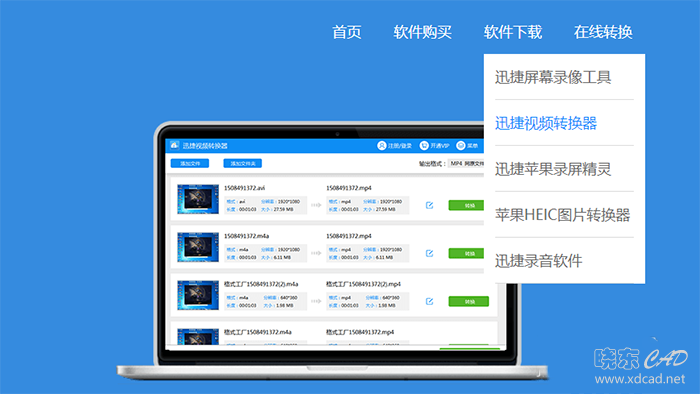700x394 pixels.
Task: Open the 软件购买 navigation item
Action: [x=422, y=32]
